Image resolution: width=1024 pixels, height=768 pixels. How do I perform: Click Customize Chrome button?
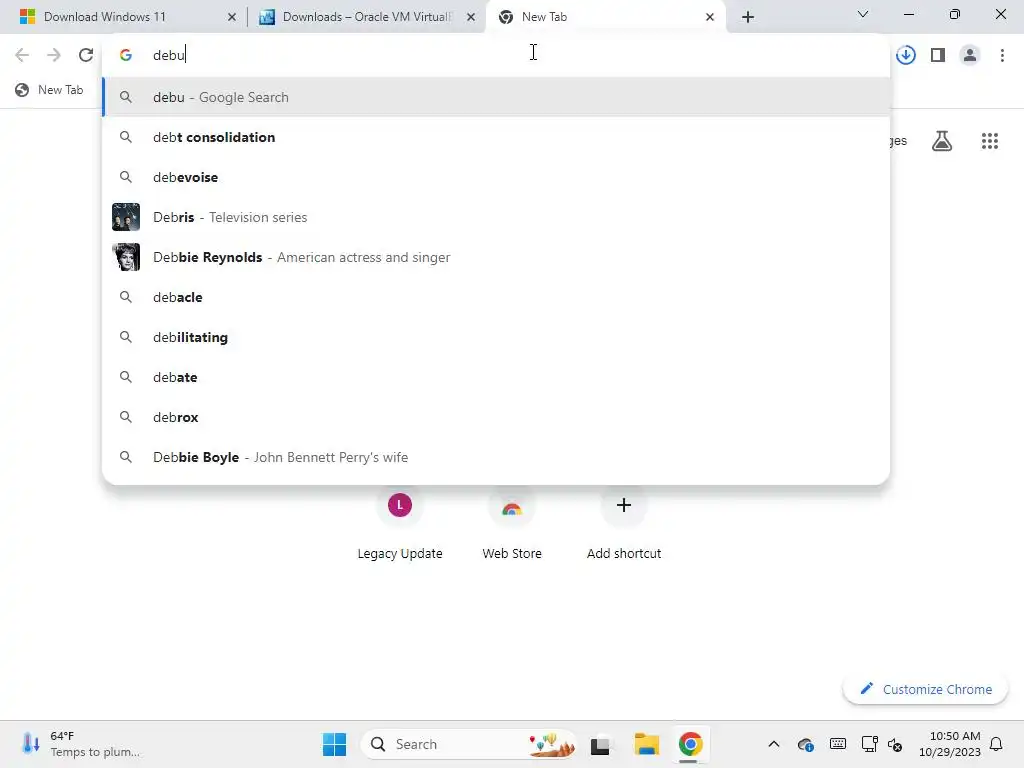coord(925,689)
